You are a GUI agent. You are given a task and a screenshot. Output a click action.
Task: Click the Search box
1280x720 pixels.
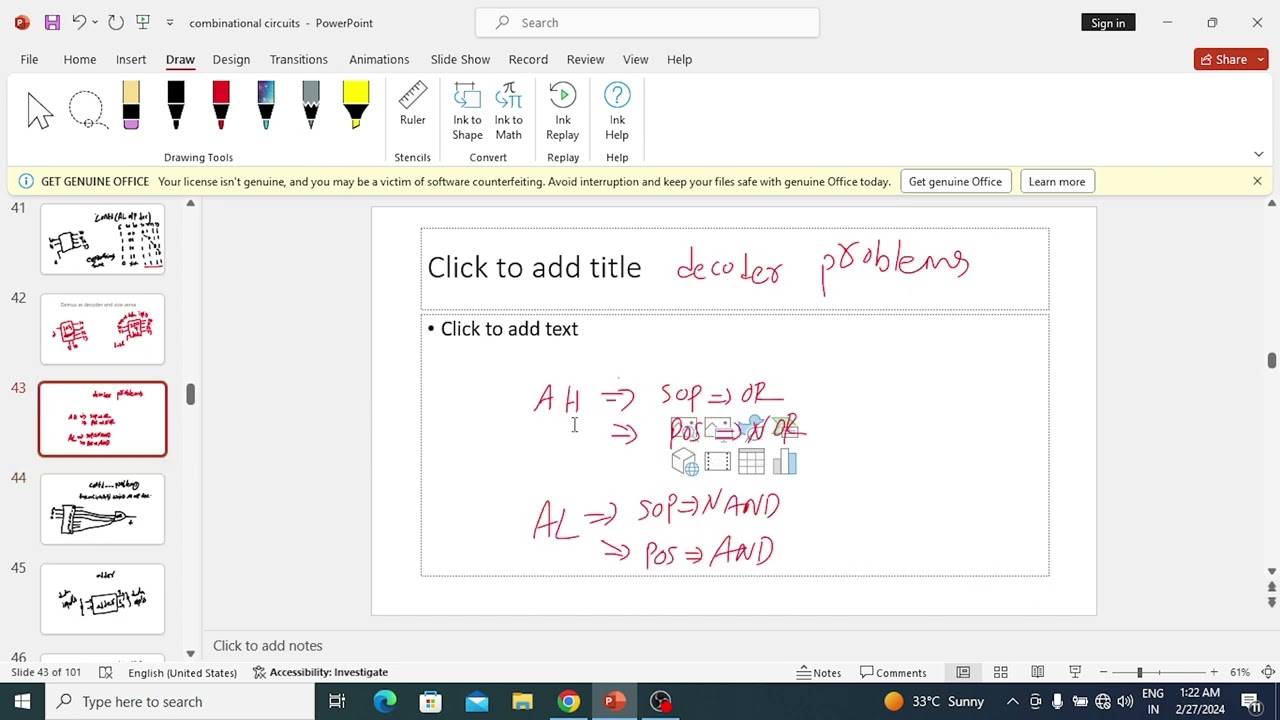pos(647,22)
